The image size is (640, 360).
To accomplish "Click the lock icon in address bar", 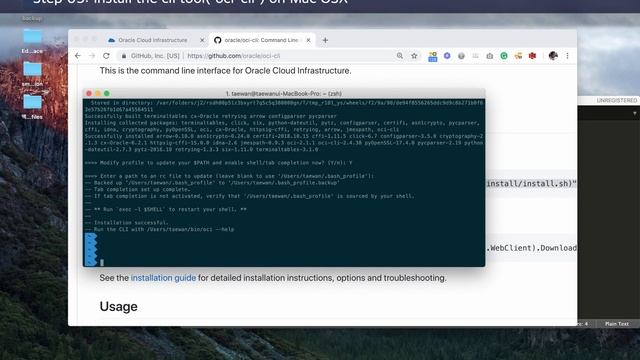I will point(124,56).
